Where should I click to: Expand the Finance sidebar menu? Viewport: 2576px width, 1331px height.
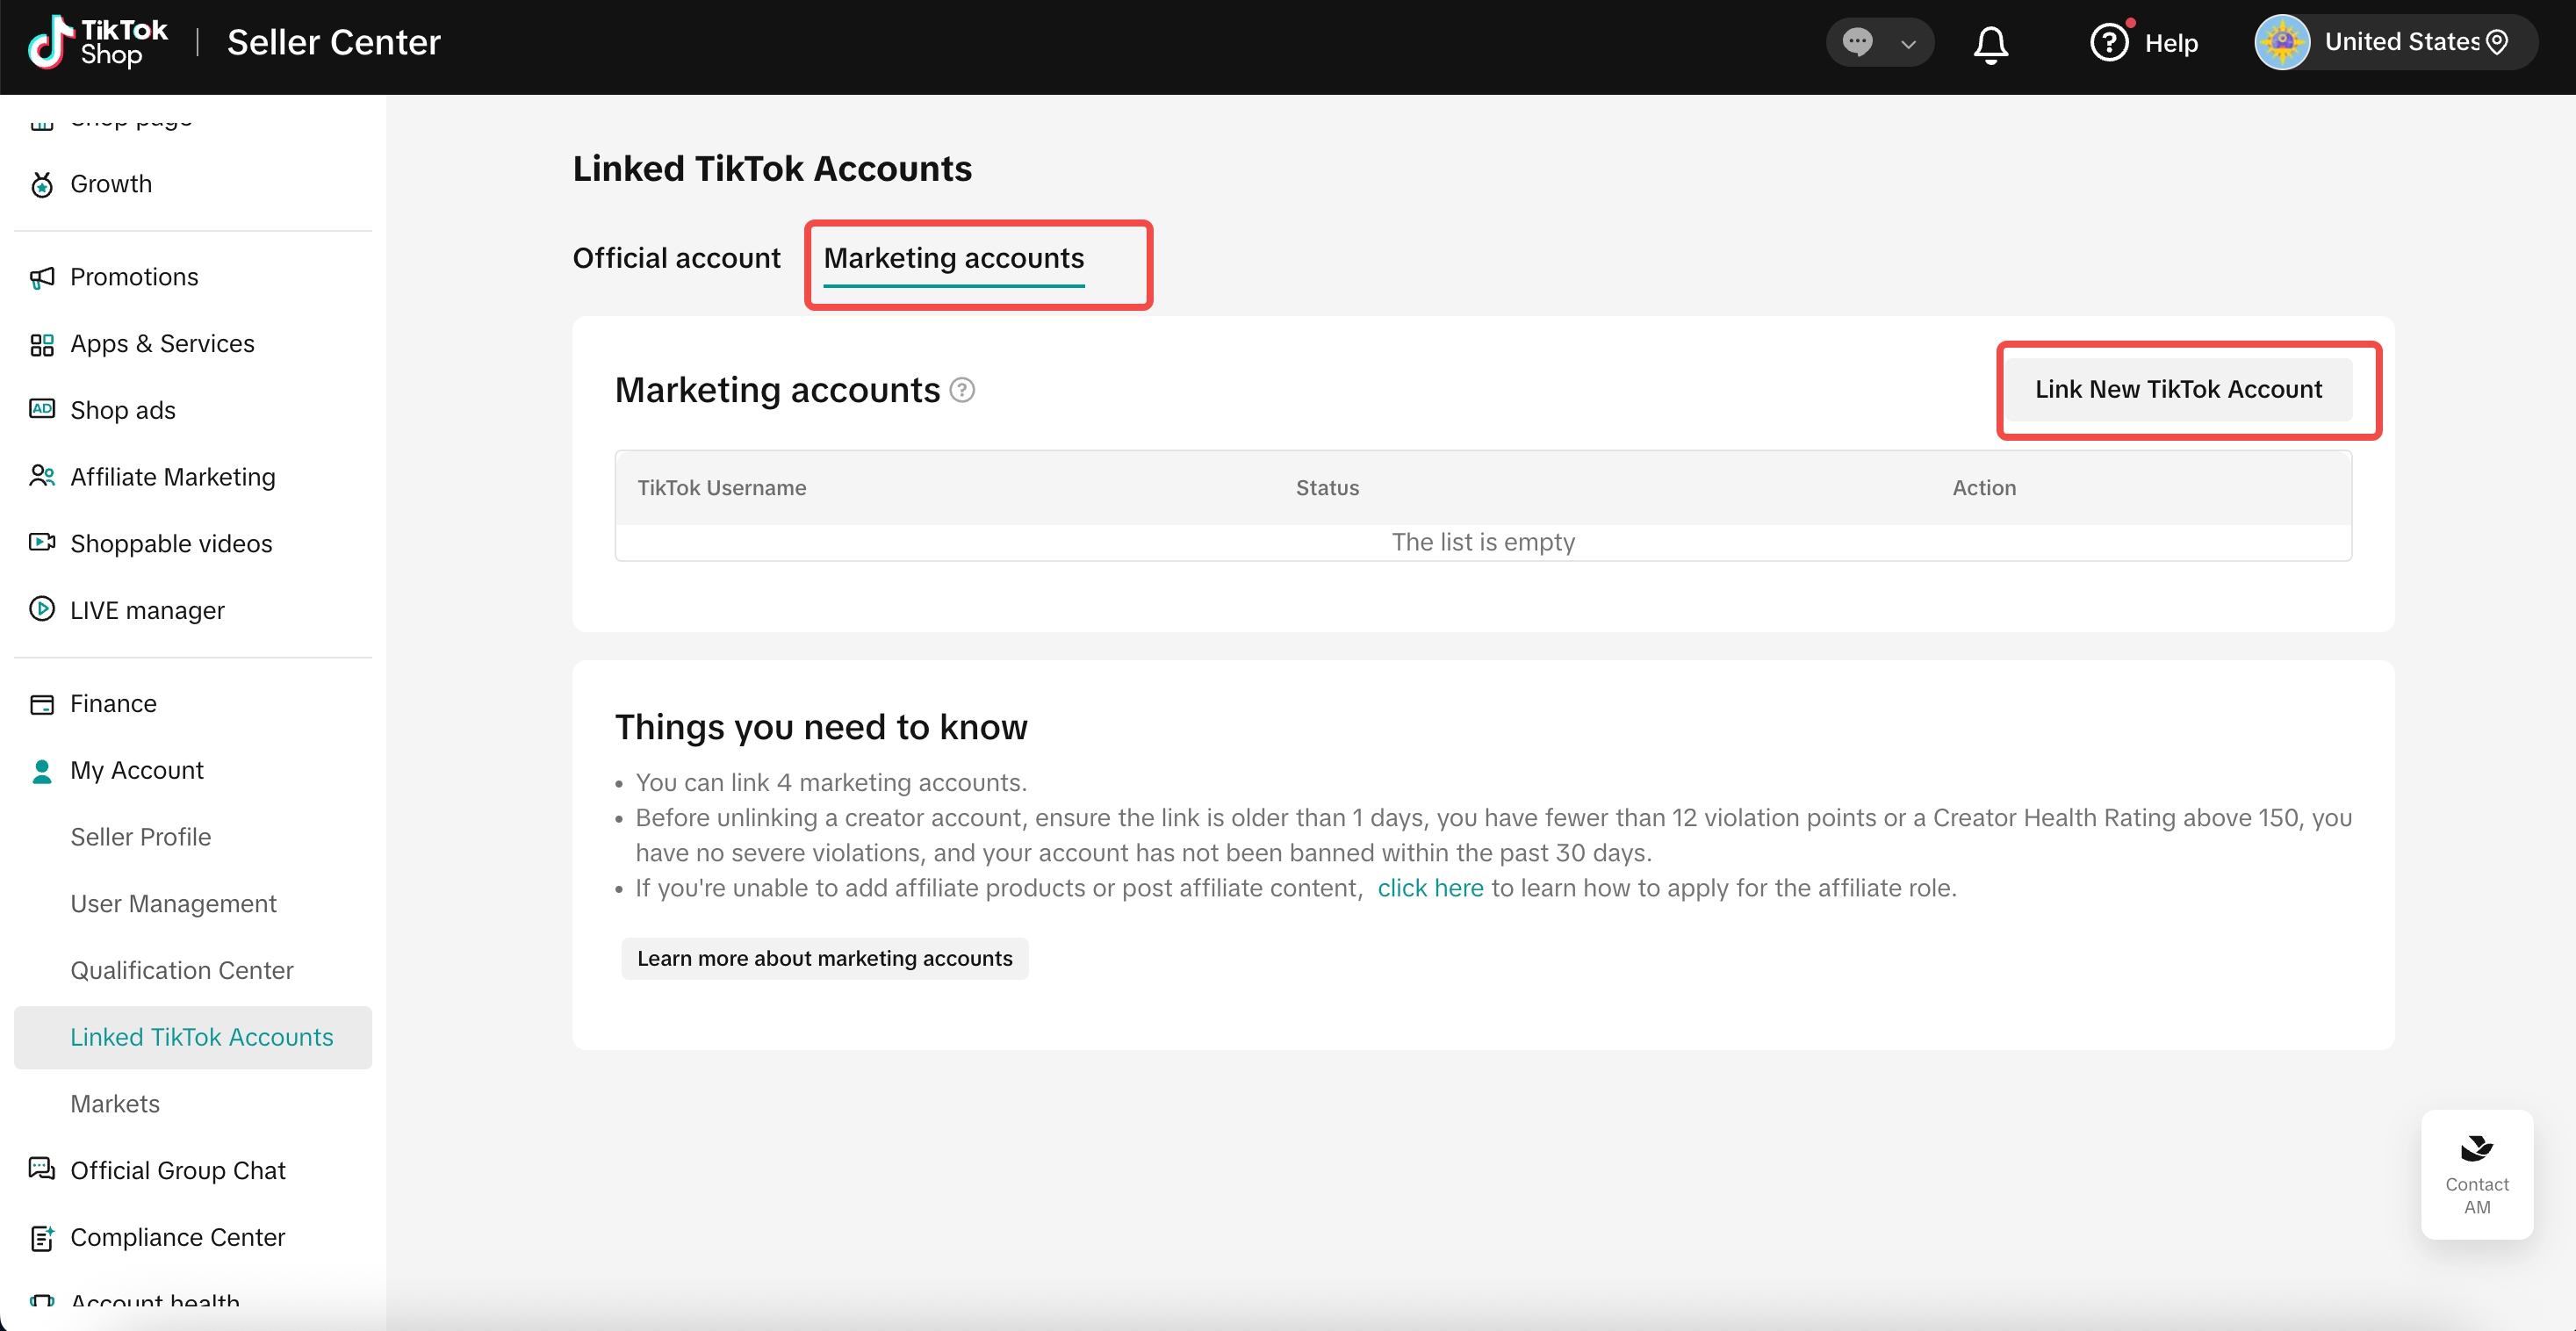[x=113, y=704]
